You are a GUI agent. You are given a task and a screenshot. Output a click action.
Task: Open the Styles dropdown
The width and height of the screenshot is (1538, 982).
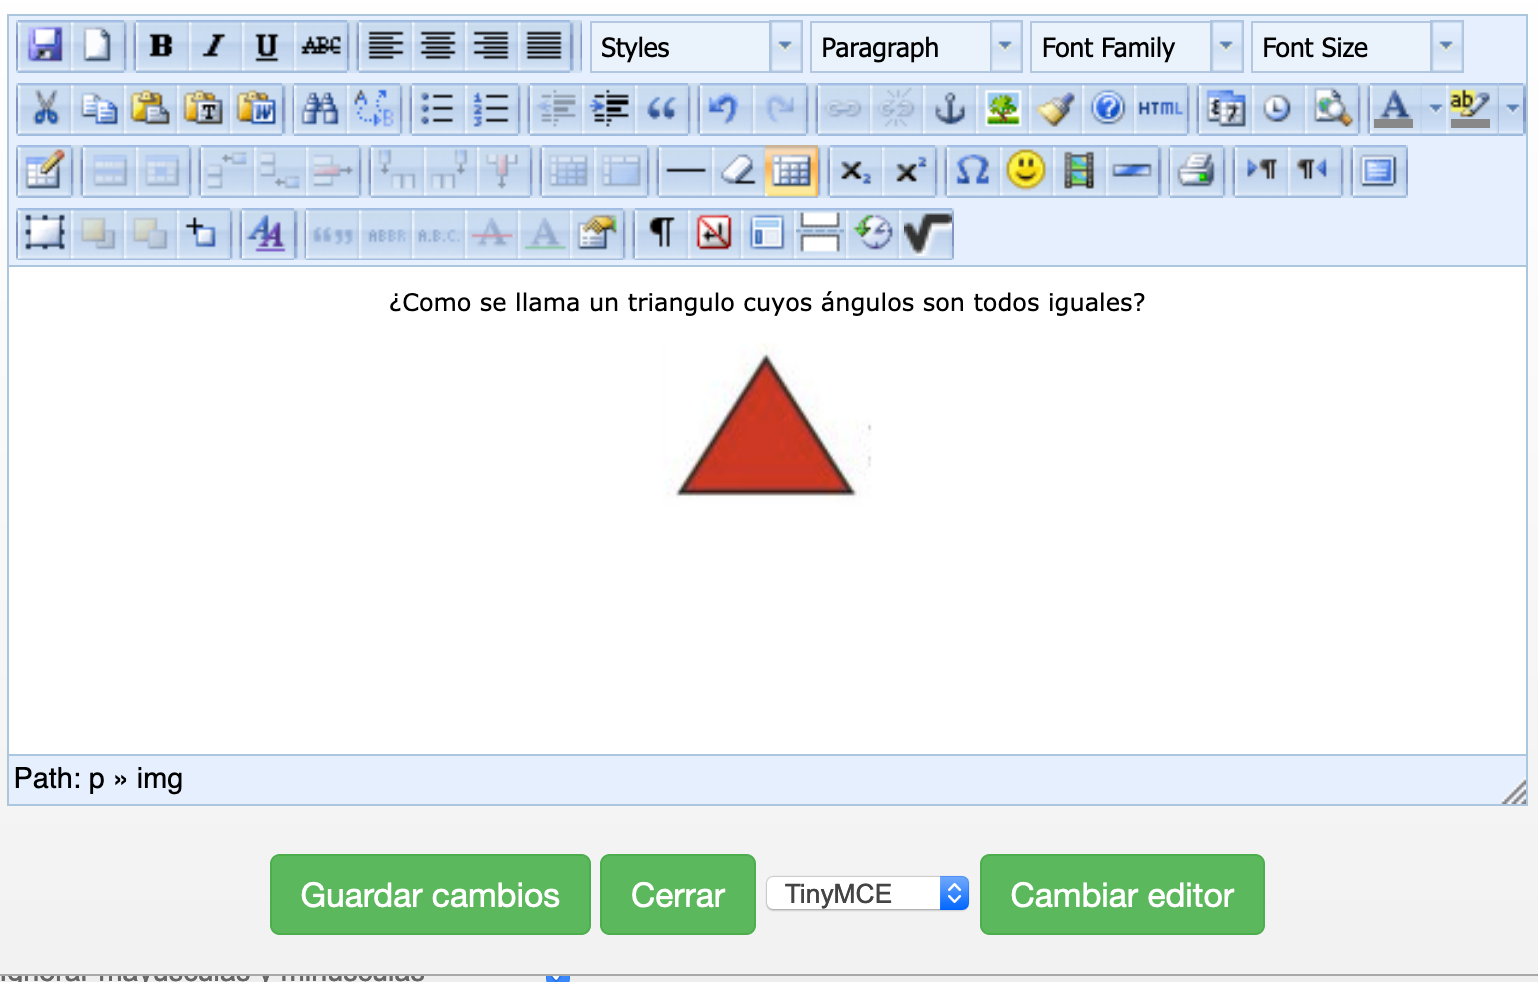point(696,47)
